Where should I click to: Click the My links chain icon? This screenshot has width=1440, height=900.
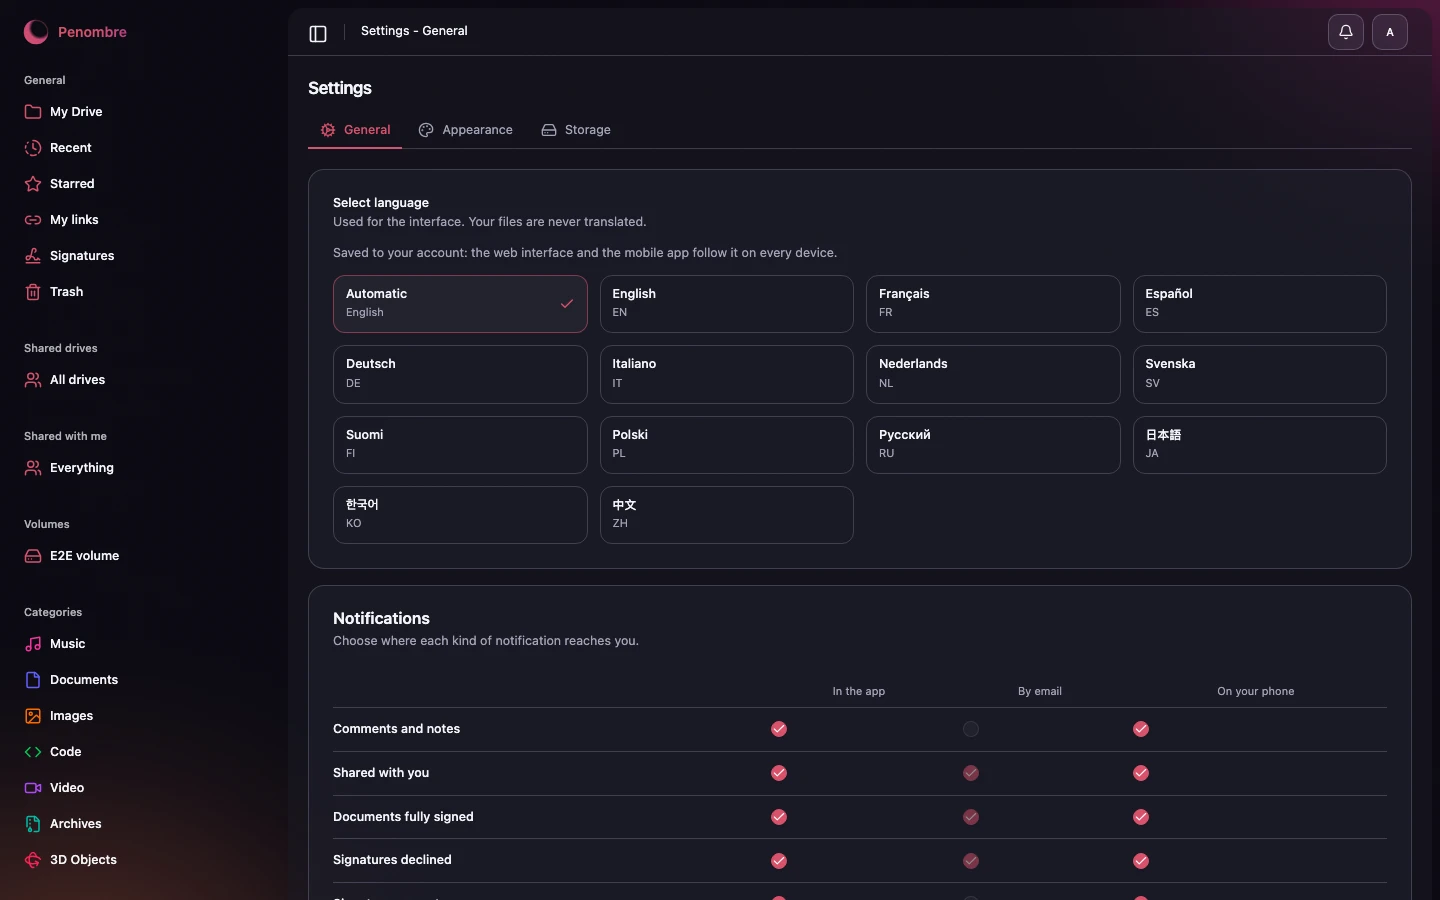click(x=33, y=220)
